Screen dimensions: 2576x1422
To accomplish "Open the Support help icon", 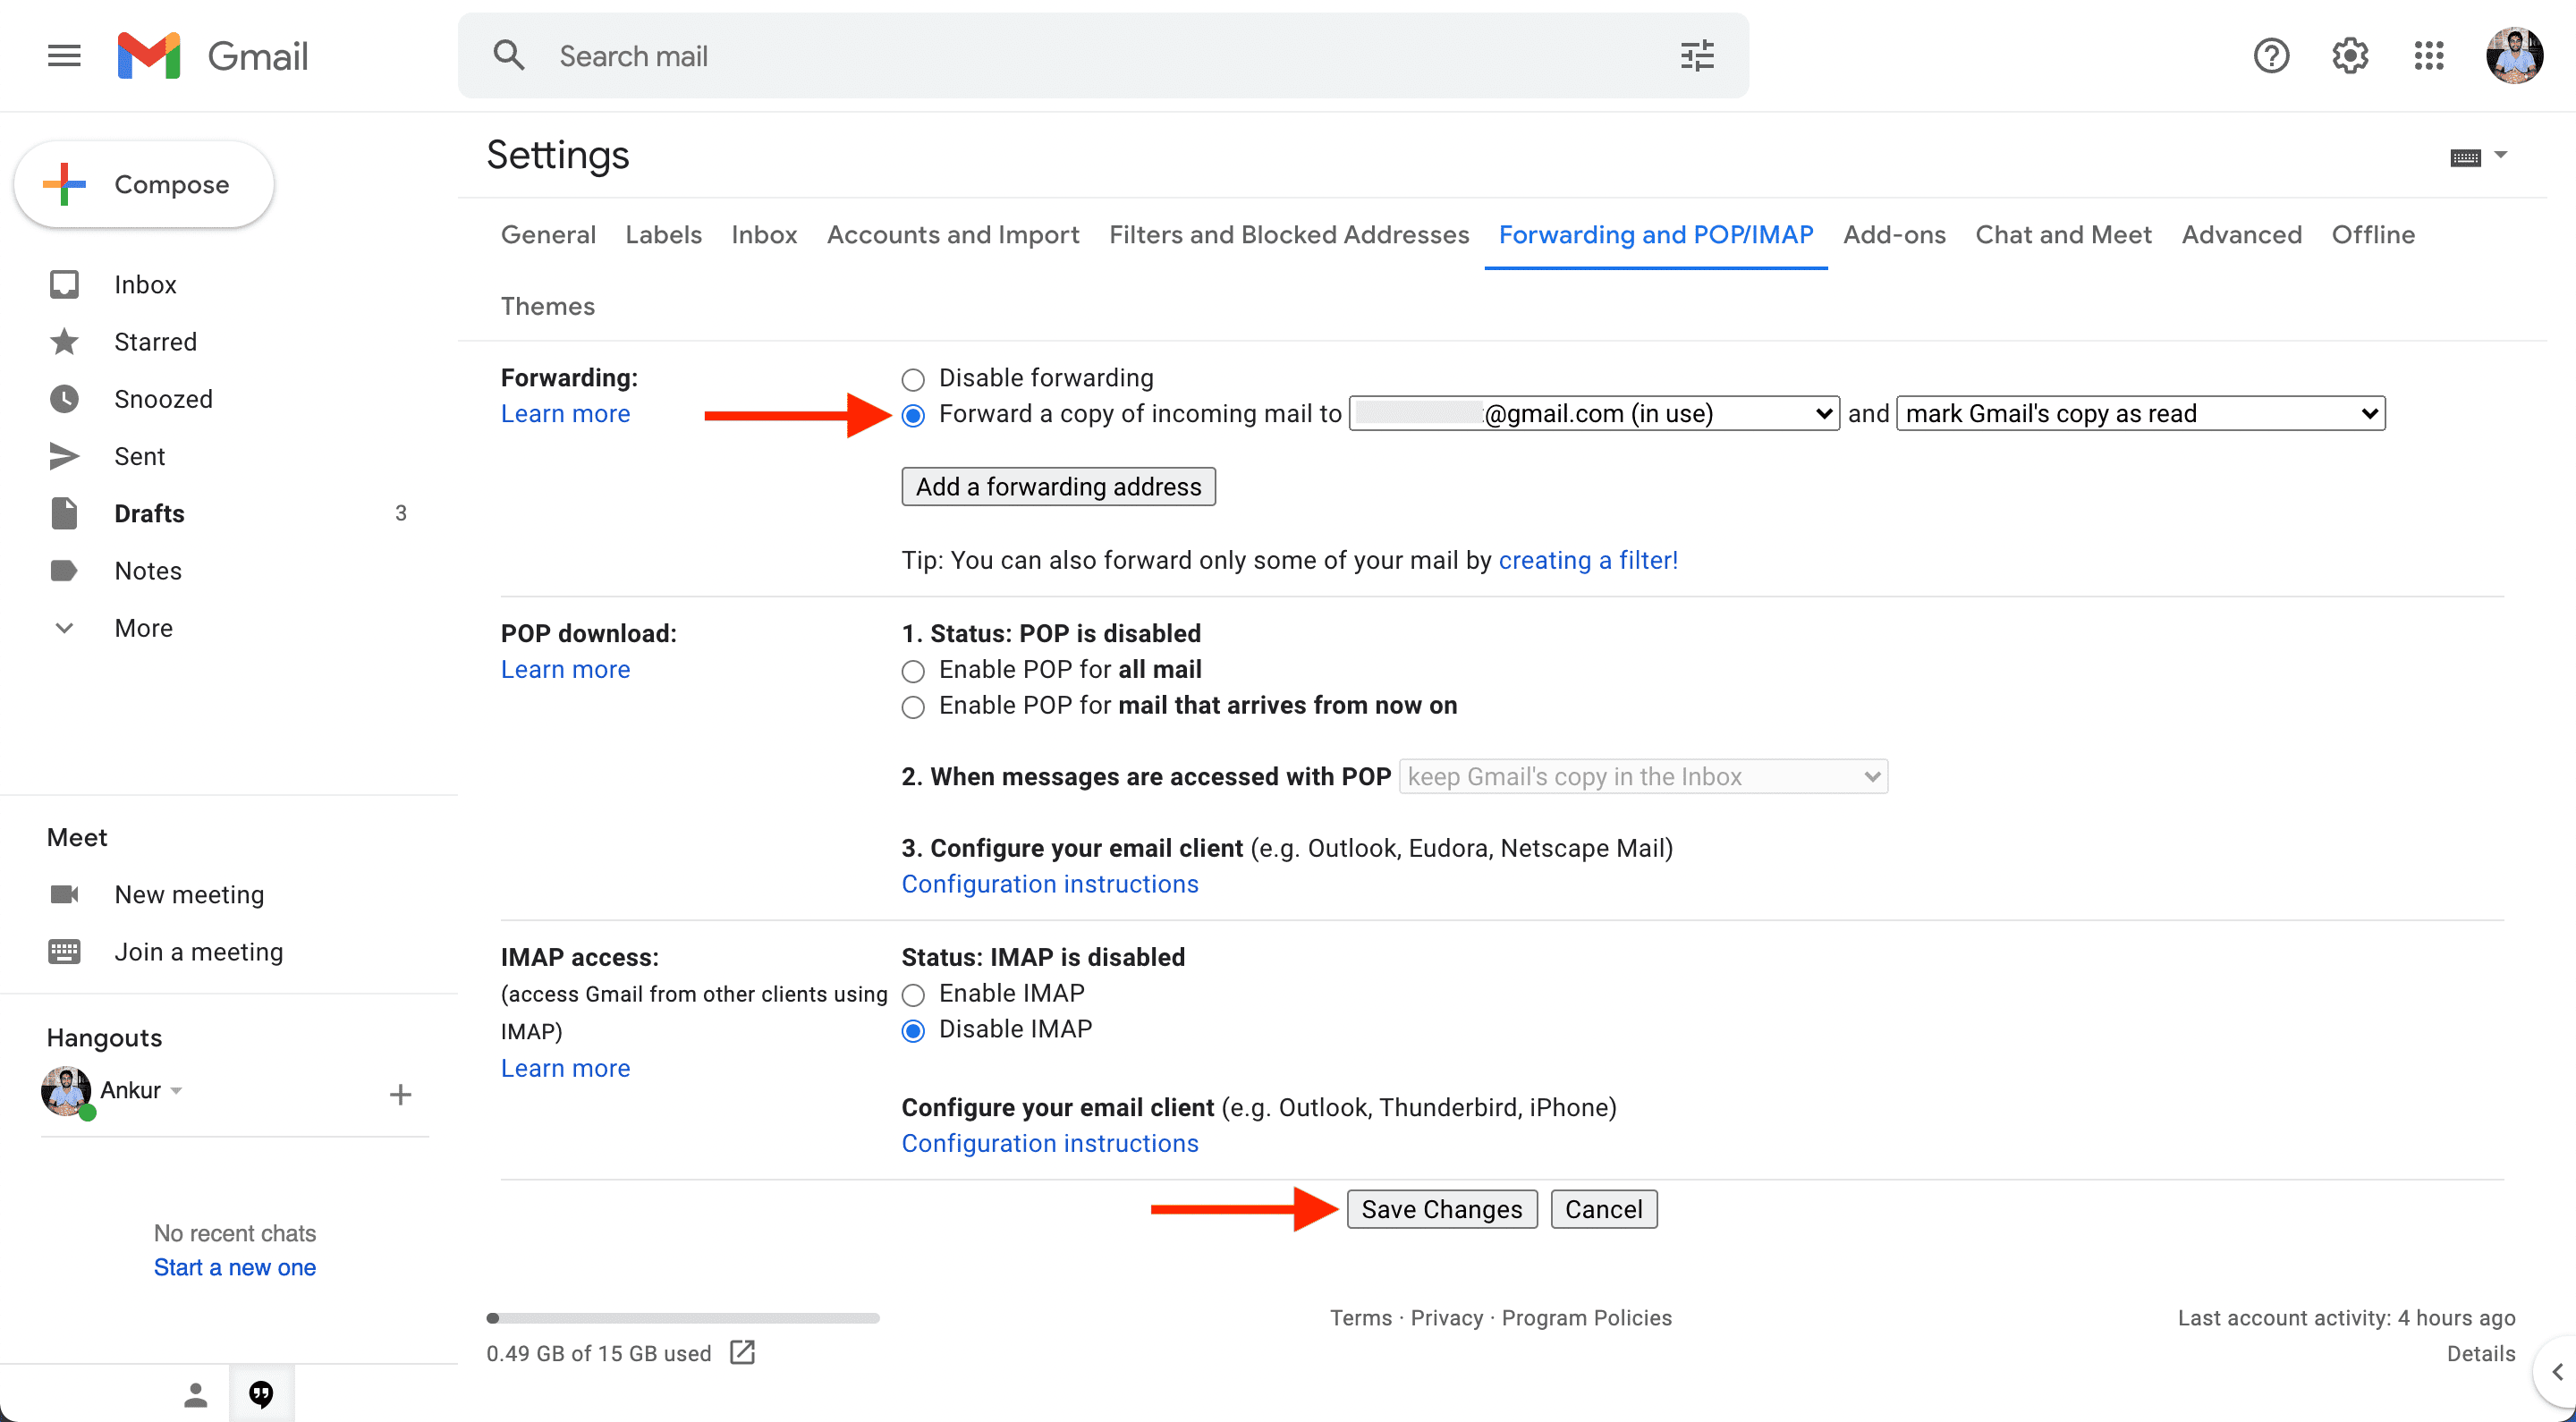I will pos(2271,56).
